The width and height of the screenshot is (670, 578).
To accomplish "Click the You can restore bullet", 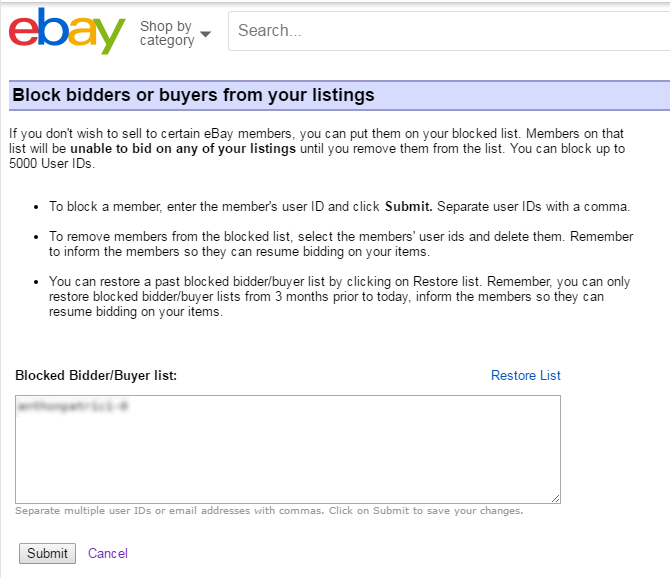I will (x=339, y=296).
